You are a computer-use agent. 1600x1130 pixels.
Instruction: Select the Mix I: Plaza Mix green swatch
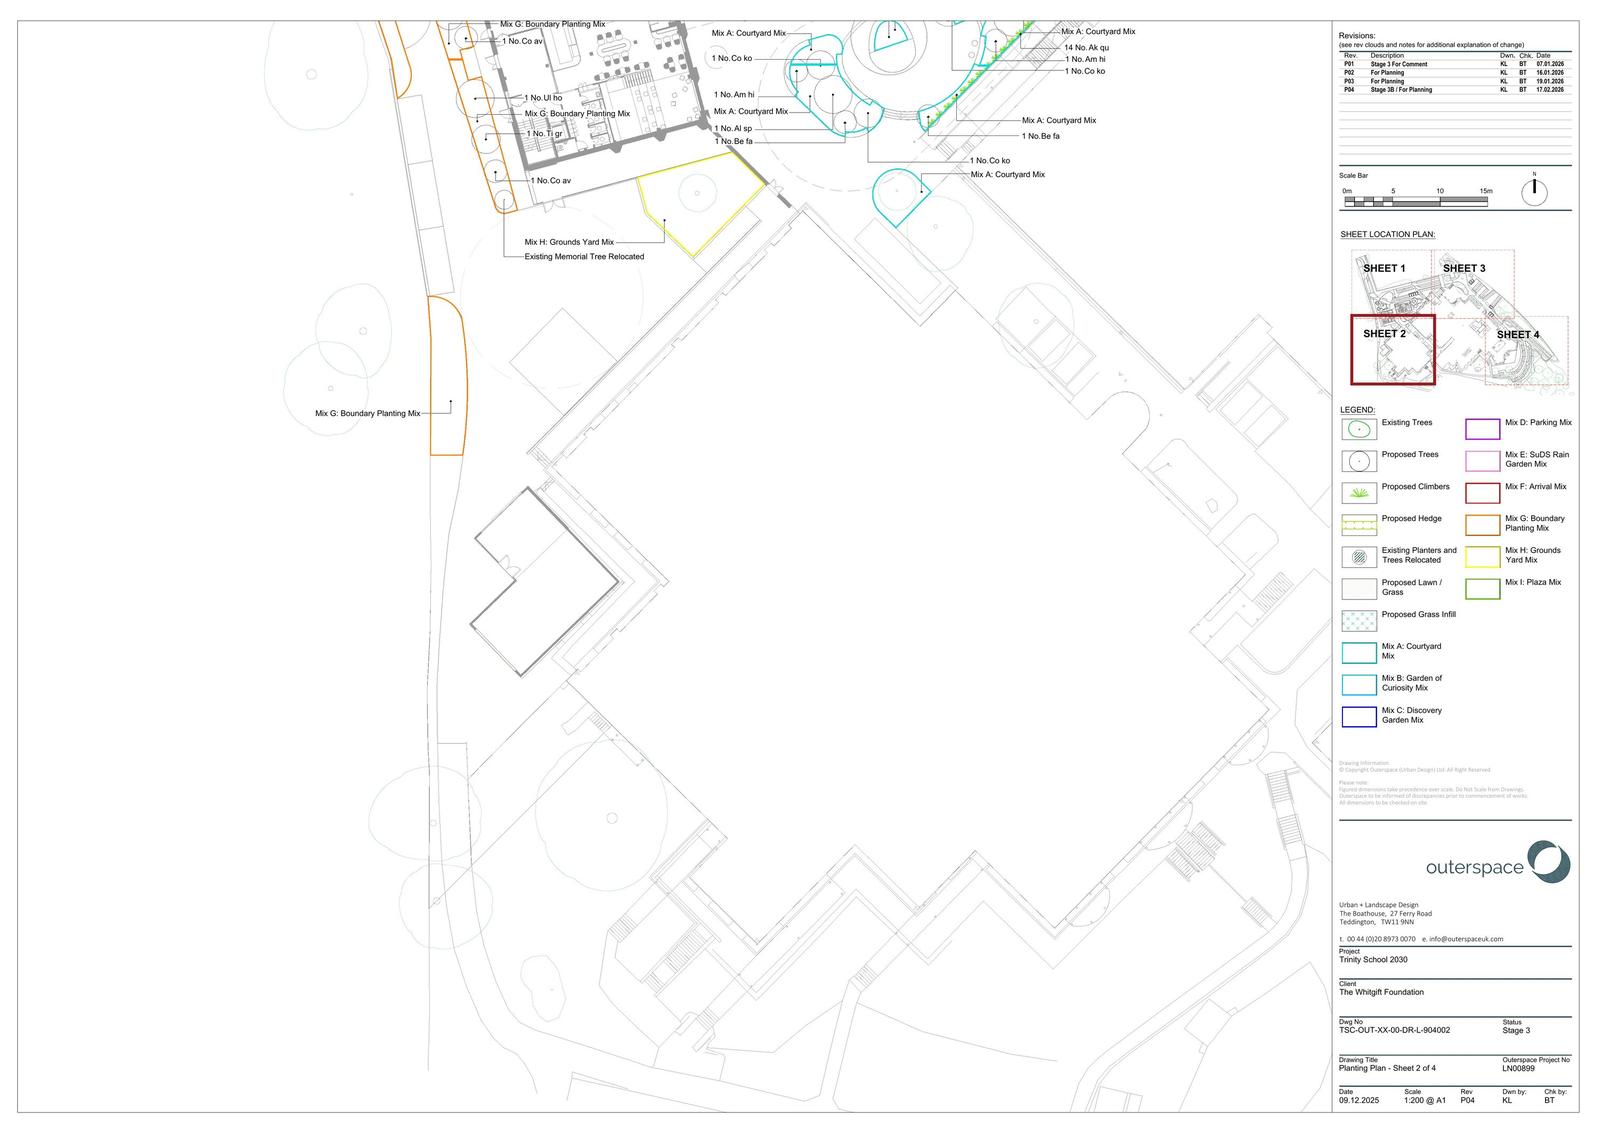point(1482,589)
